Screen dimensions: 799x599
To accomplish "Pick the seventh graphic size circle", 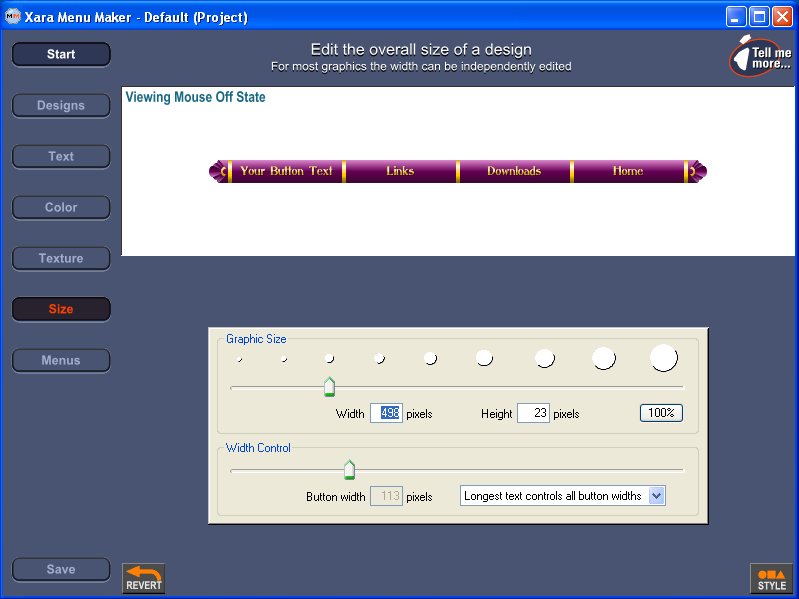I will [x=545, y=358].
